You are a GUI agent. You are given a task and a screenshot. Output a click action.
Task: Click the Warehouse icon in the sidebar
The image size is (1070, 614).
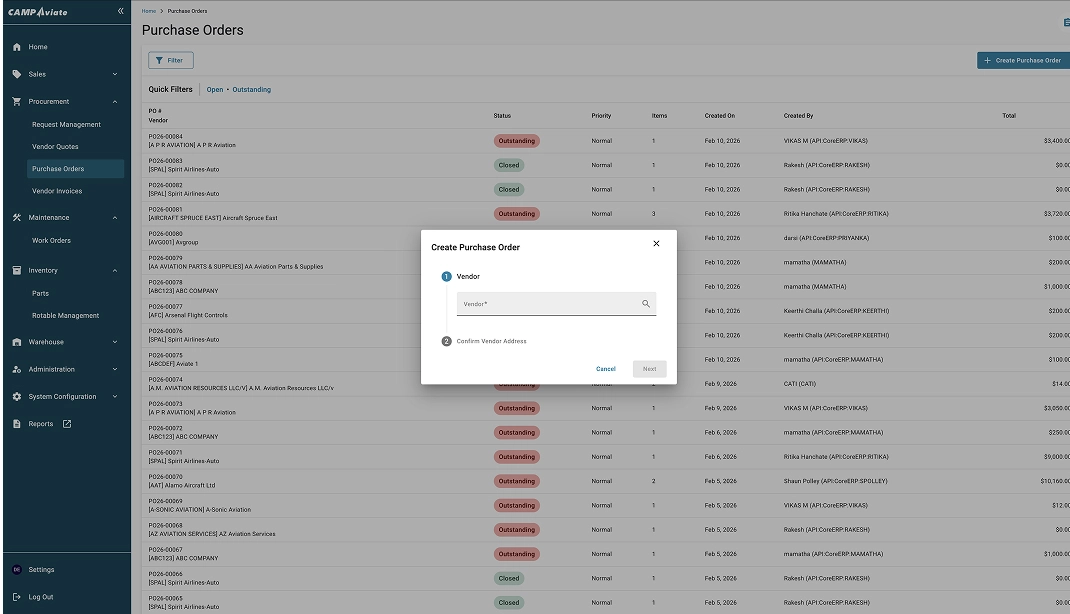[17, 342]
